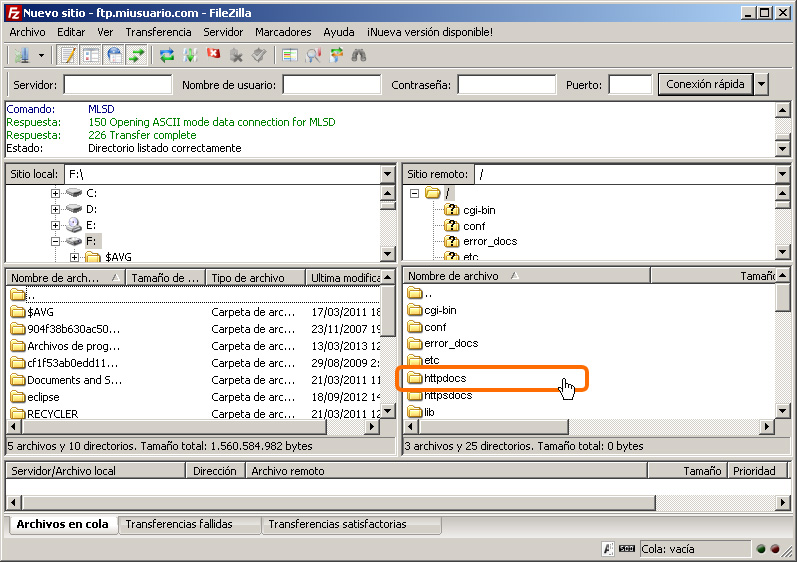Click the folder icon of RECYCLER
Image resolution: width=797 pixels, height=562 pixels.
(x=18, y=413)
